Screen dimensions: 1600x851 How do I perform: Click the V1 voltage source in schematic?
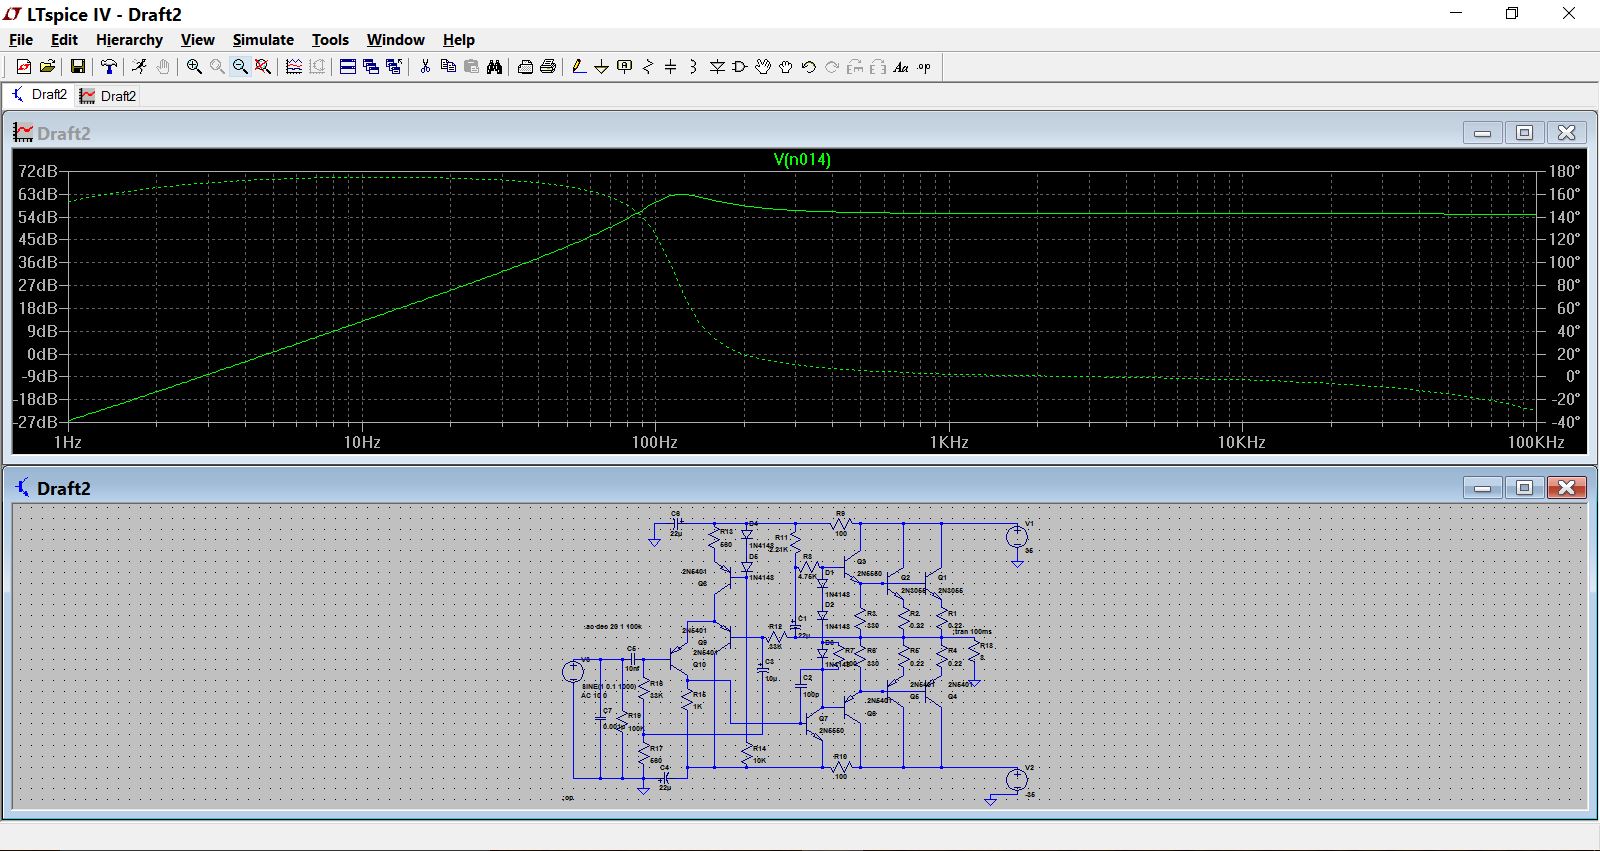pyautogui.click(x=1017, y=537)
